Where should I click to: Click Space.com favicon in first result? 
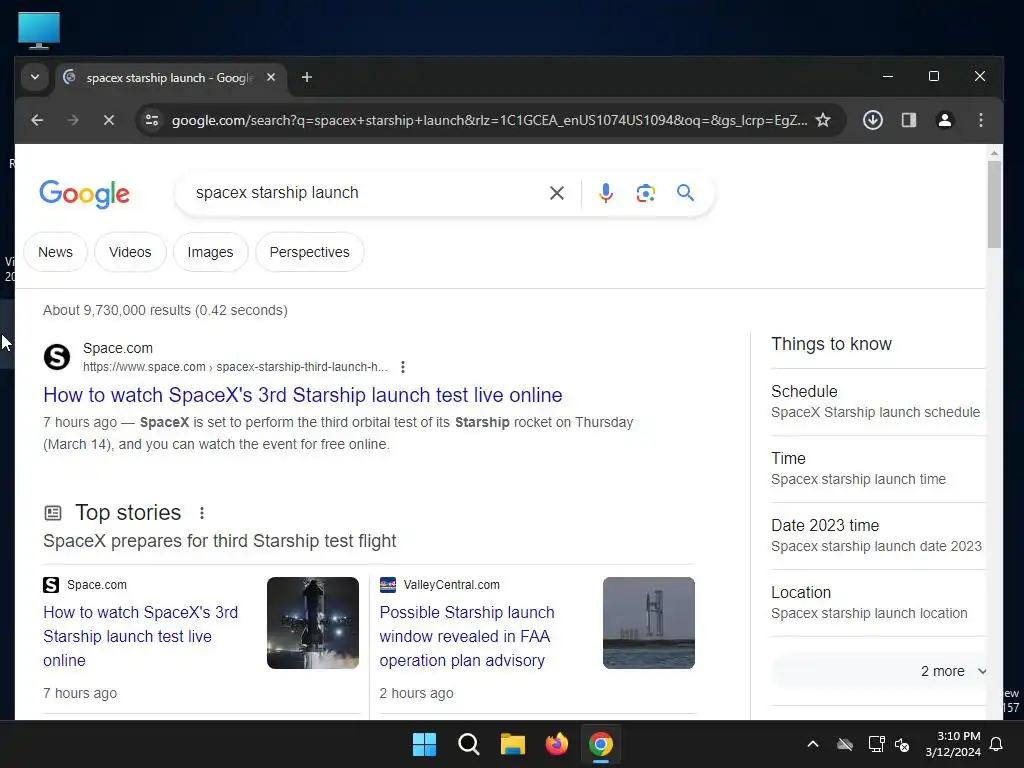click(57, 357)
